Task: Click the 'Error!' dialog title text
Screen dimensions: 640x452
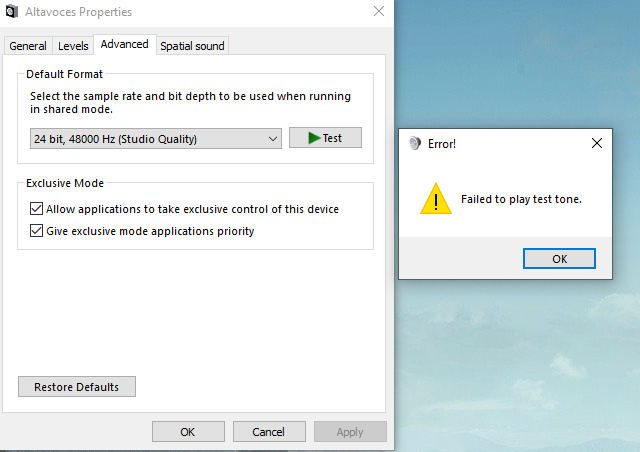Action: (x=442, y=144)
